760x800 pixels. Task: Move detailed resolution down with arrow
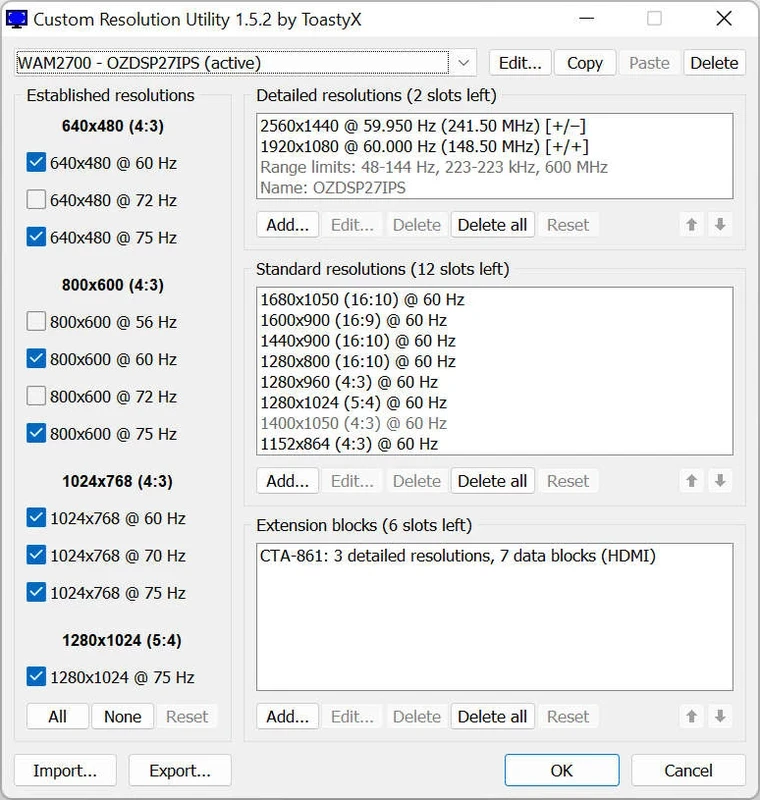pyautogui.click(x=719, y=225)
